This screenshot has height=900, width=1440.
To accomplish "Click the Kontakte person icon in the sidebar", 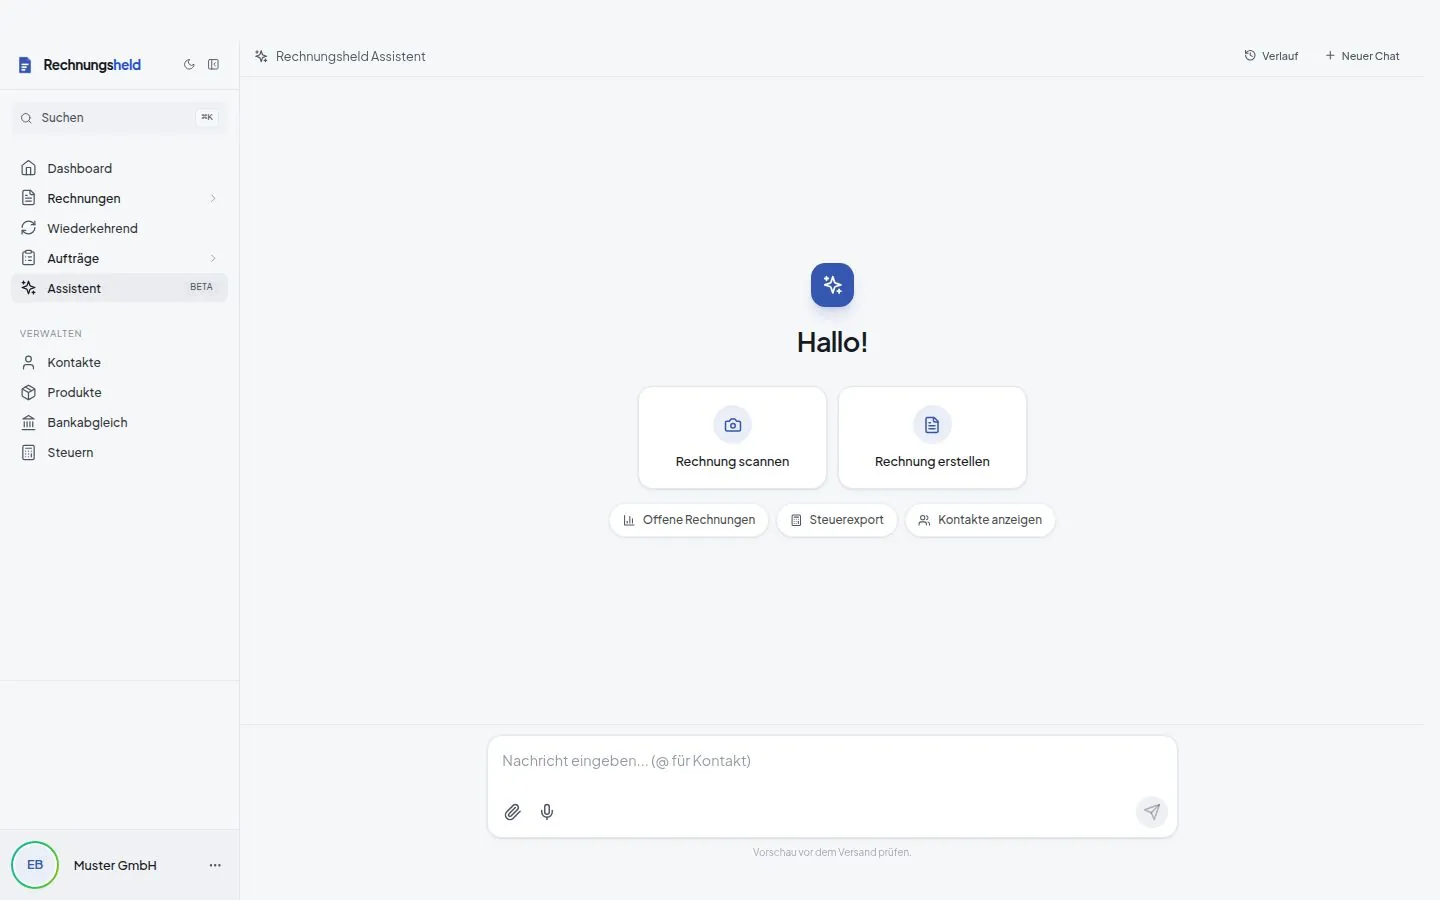I will (x=29, y=362).
